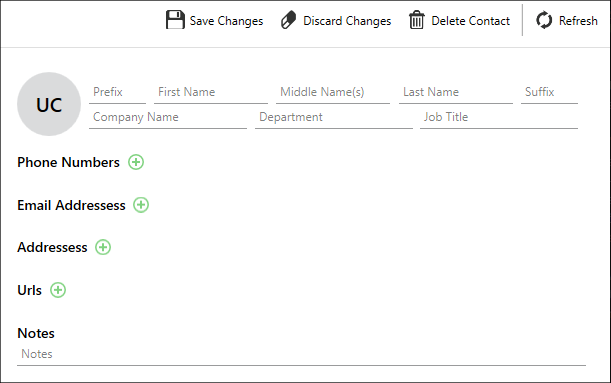Focus the Job Title field
The height and width of the screenshot is (383, 611).
point(499,118)
